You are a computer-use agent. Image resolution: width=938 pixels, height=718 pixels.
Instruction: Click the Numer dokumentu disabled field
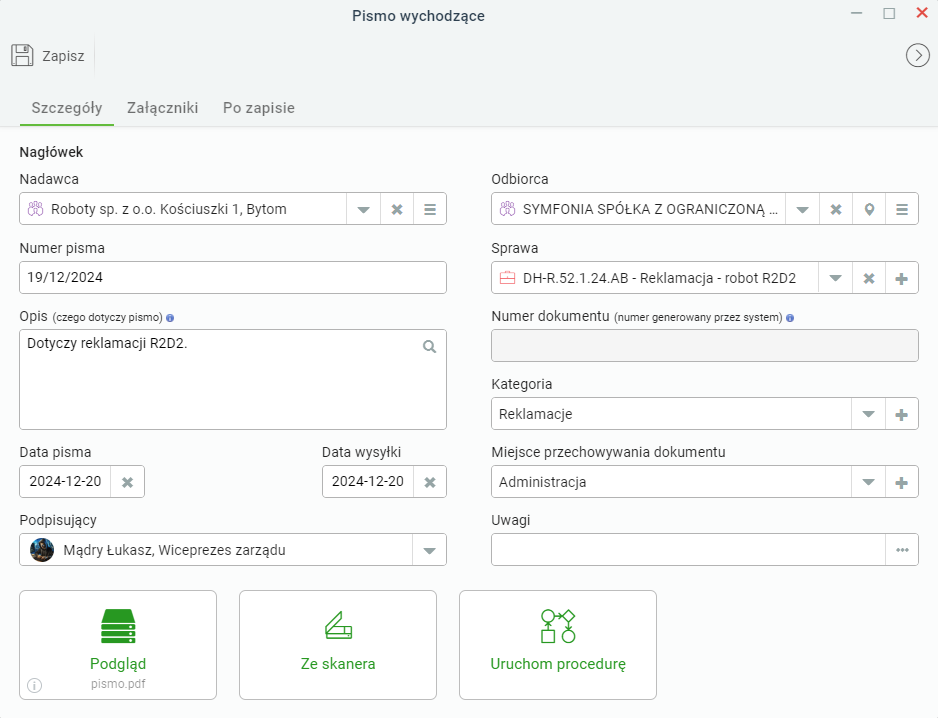[x=705, y=345]
